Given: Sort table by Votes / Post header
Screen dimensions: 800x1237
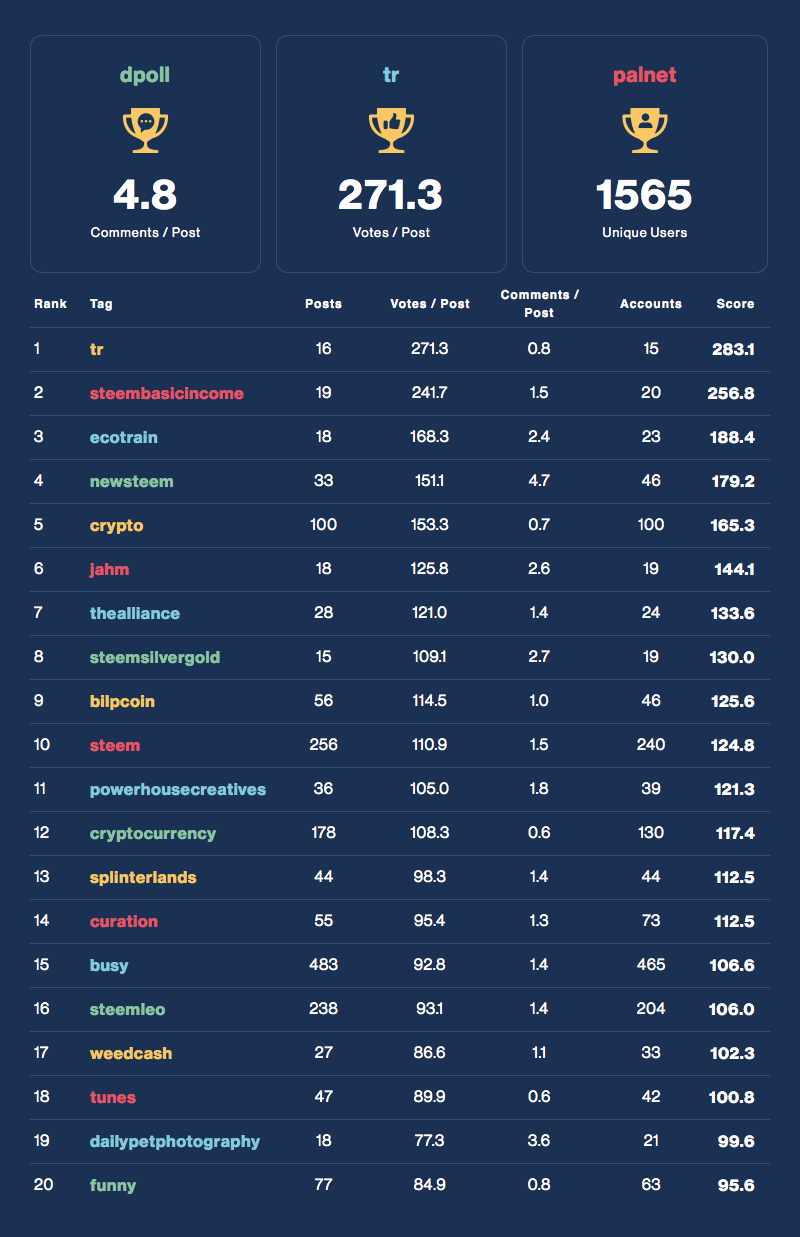Looking at the screenshot, I should point(429,304).
